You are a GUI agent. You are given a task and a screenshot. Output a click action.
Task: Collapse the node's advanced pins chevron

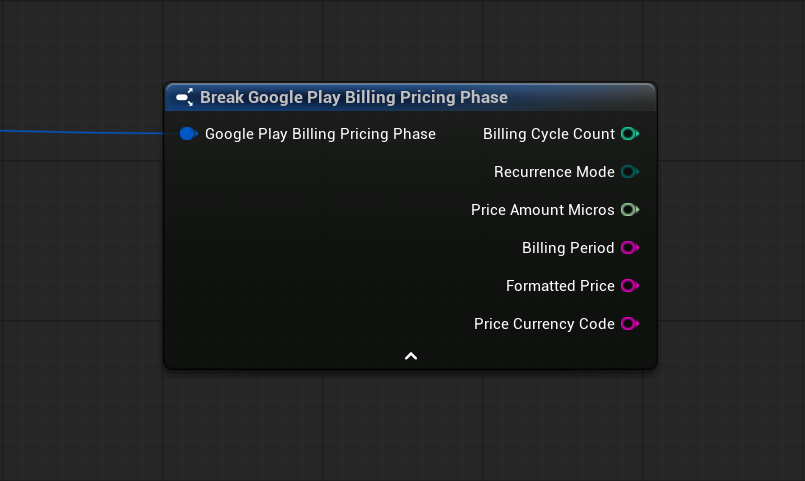[411, 356]
